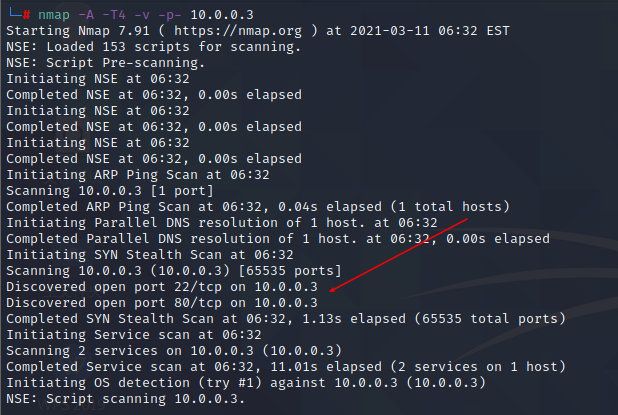This screenshot has width=618, height=415.
Task: Click the red arrow annotation head
Action: click(332, 290)
